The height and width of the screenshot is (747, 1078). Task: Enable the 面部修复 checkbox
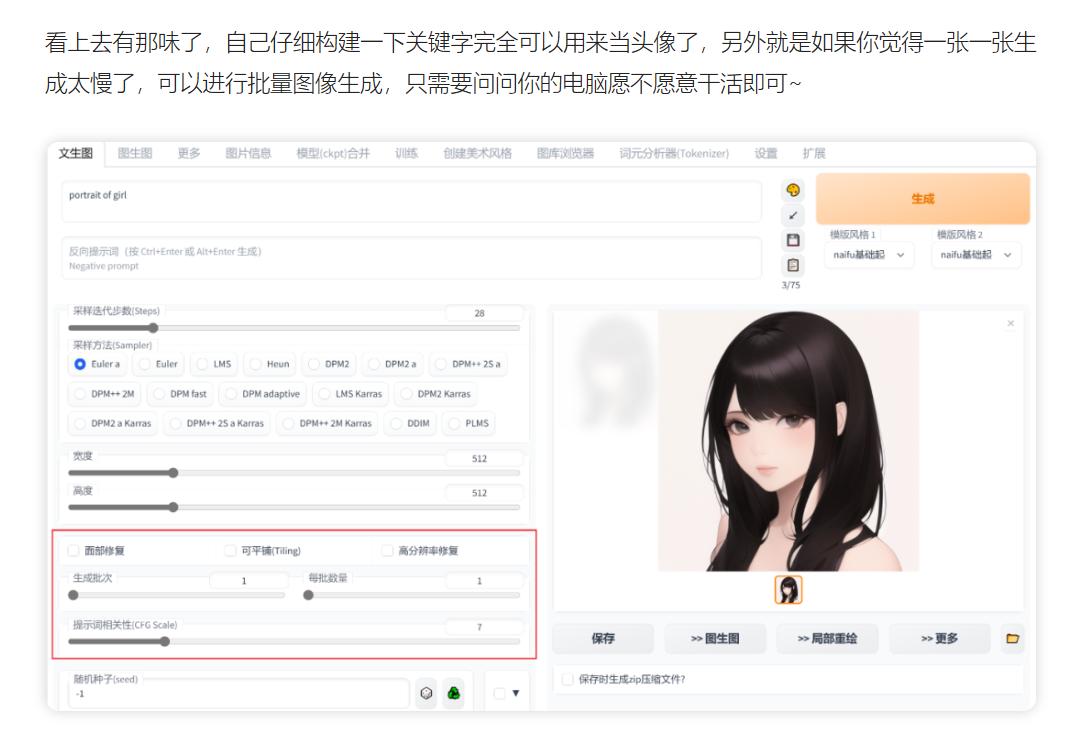tap(74, 550)
